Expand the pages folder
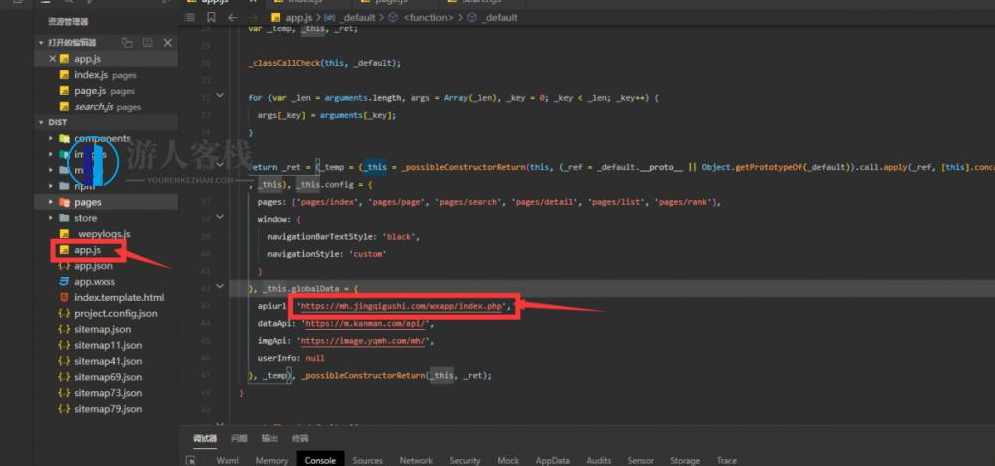This screenshot has height=466, width=995. click(87, 202)
